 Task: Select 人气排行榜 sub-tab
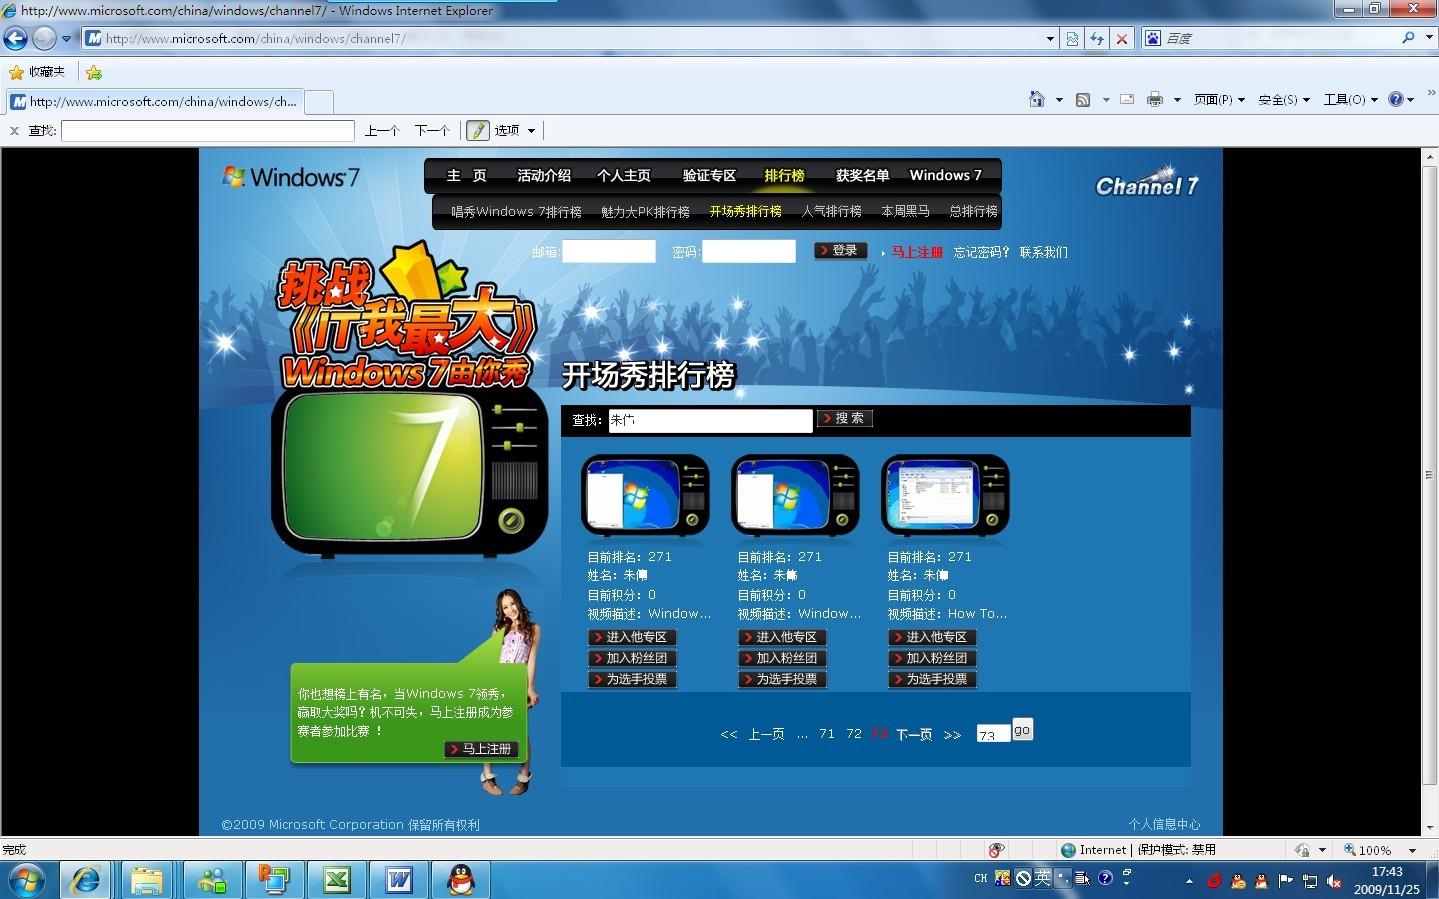click(831, 212)
